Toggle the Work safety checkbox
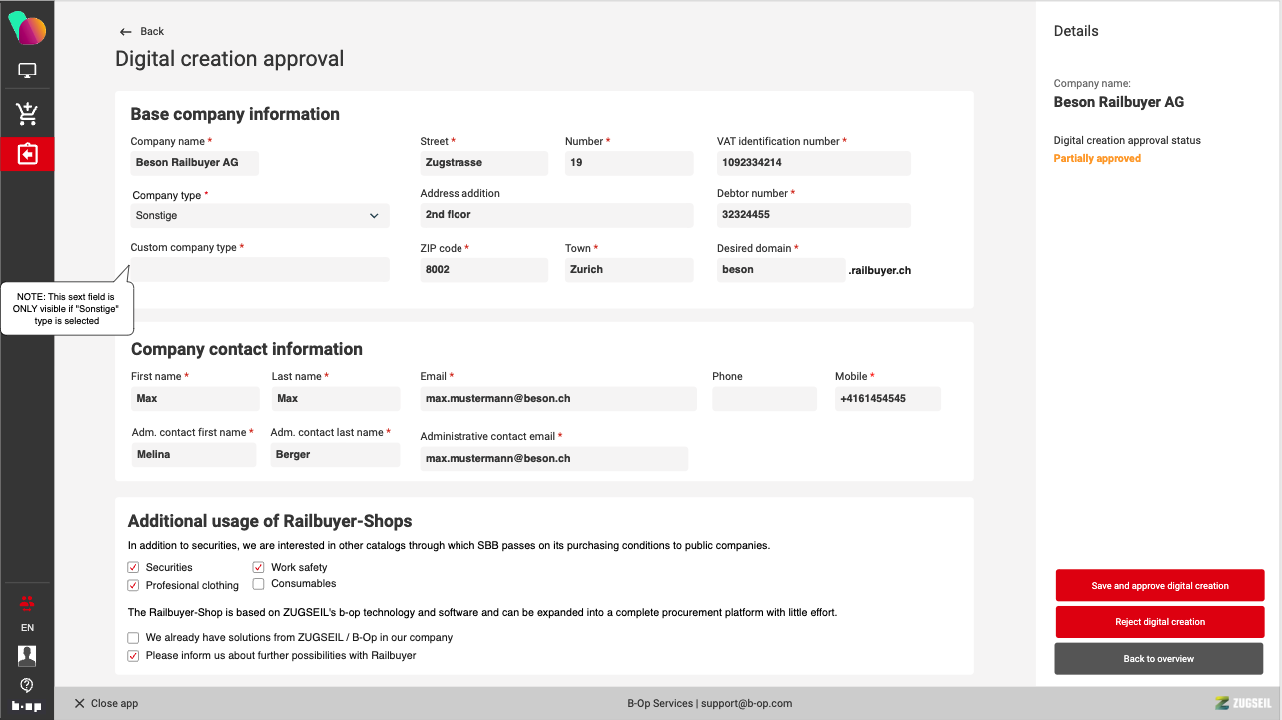The image size is (1282, 720). (259, 567)
